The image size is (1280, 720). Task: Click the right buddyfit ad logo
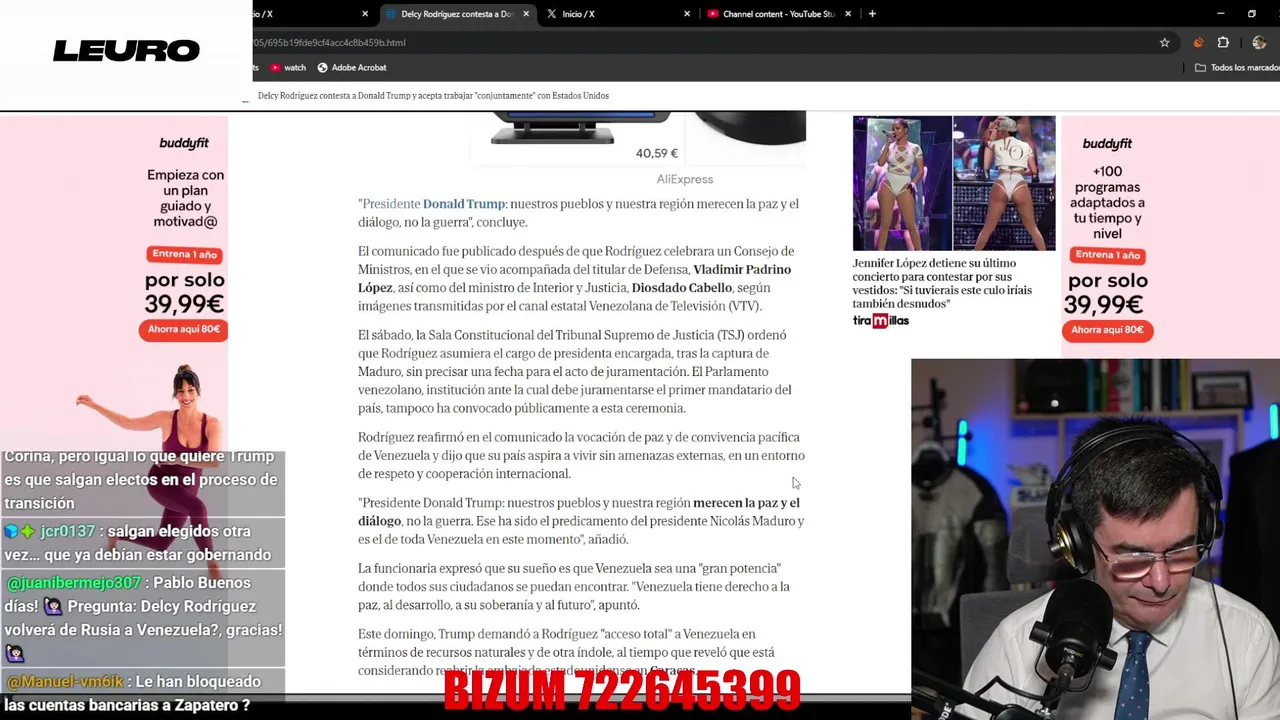pos(1107,144)
